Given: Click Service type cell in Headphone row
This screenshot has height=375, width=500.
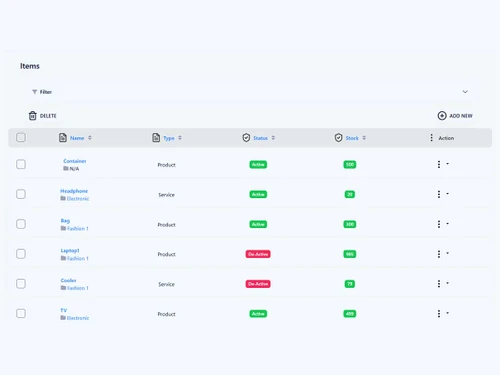Looking at the screenshot, I should point(166,195).
